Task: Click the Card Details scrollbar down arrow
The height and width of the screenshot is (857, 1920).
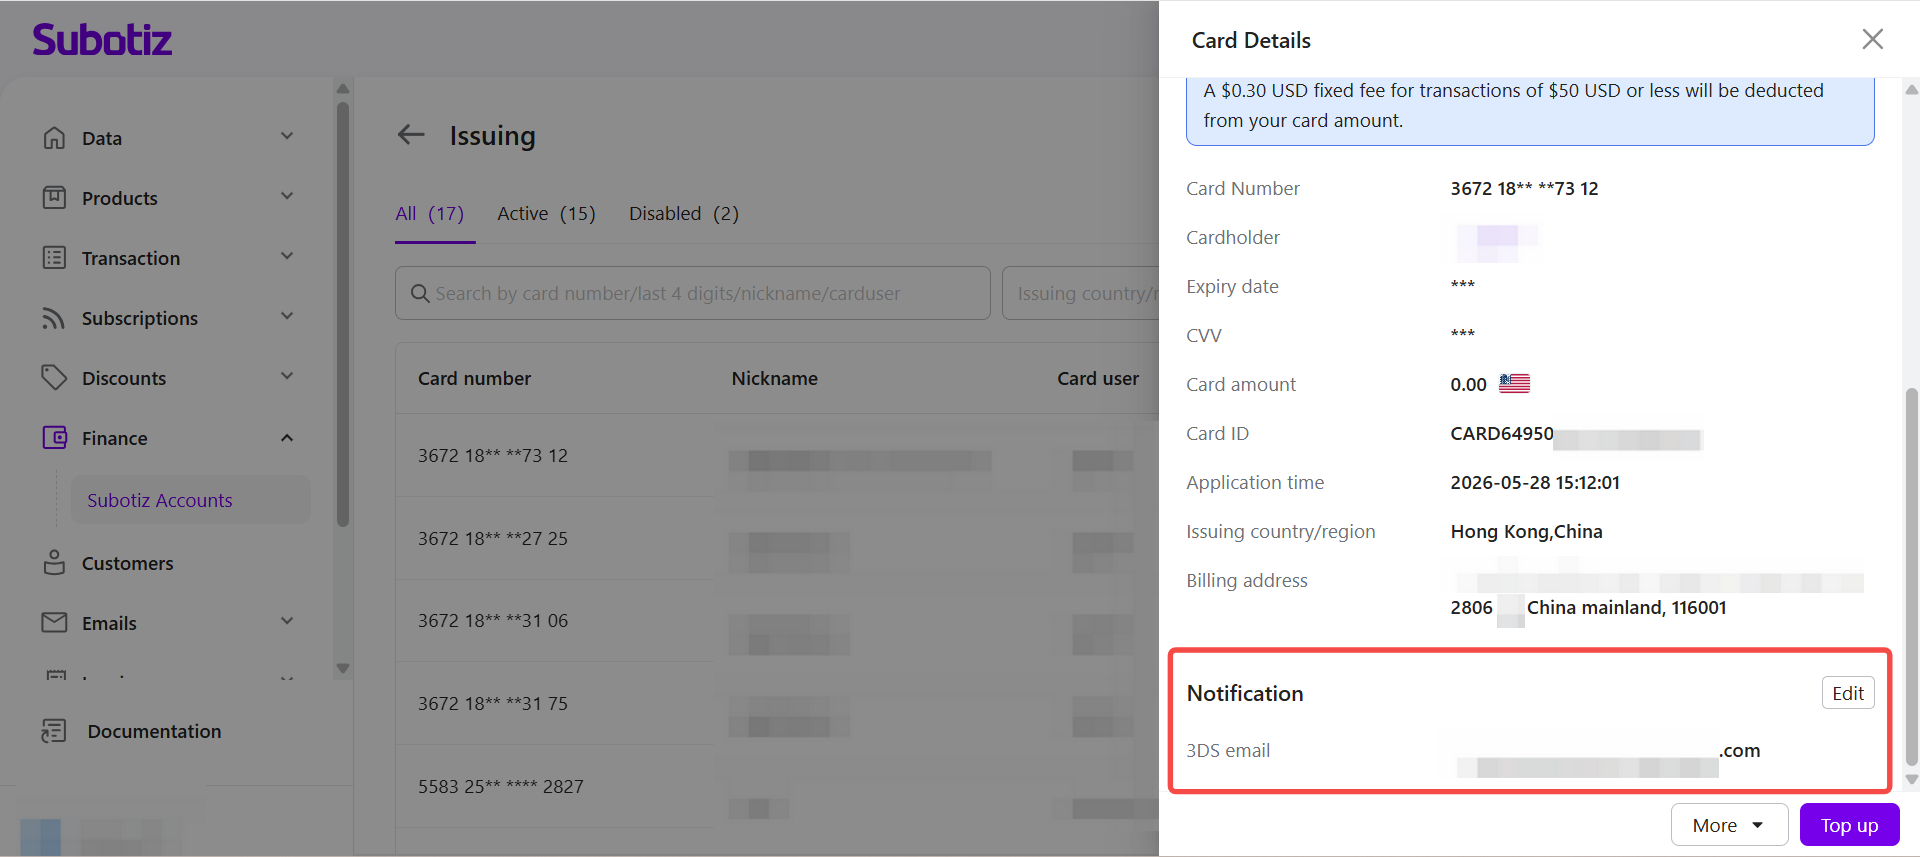Action: coord(1912,780)
